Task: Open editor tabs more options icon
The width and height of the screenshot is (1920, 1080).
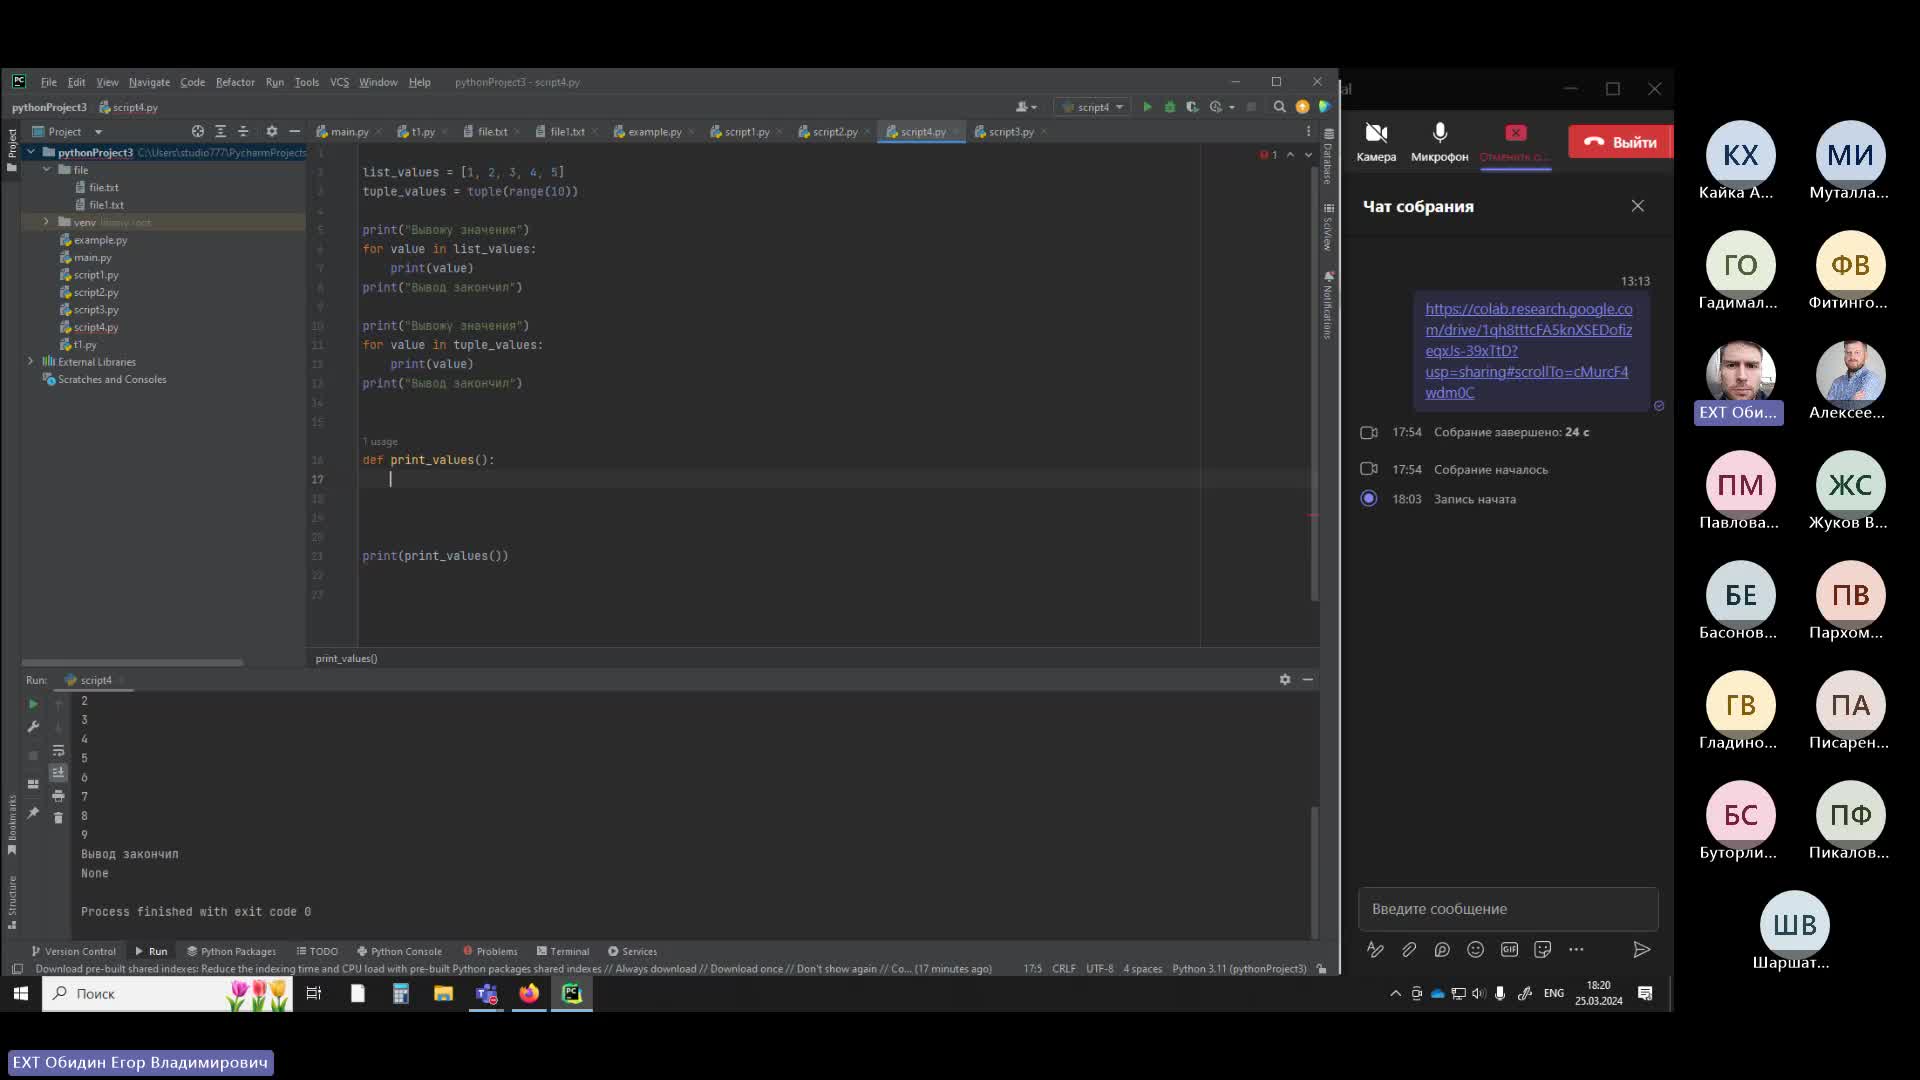Action: point(1308,131)
